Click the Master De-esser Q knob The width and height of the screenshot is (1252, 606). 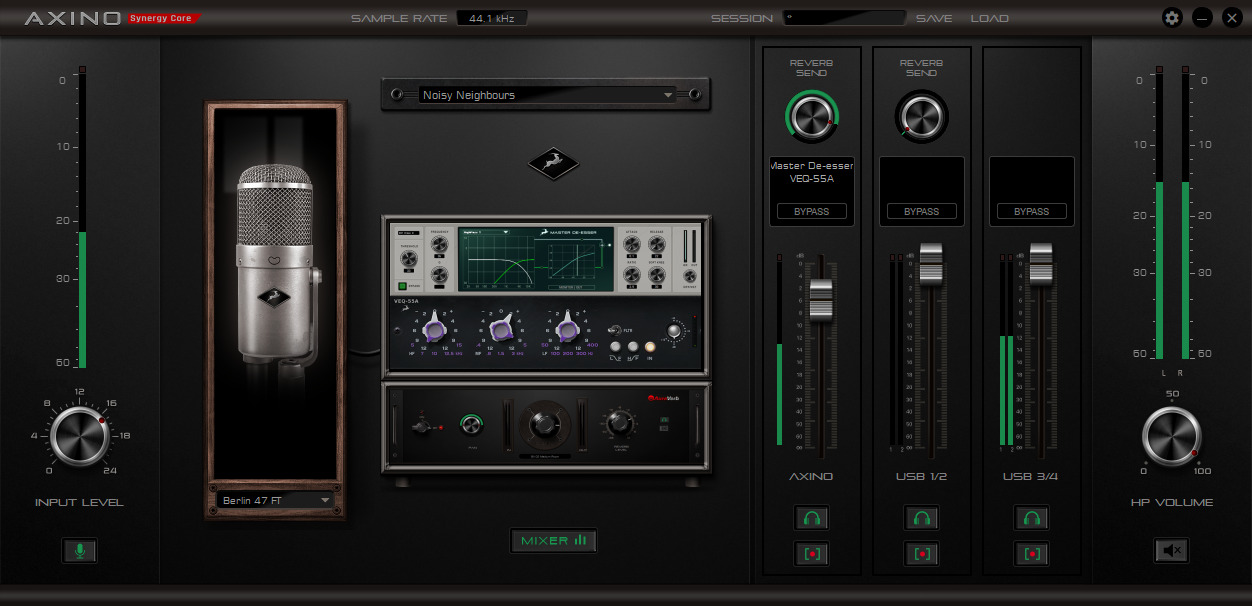coord(440,274)
